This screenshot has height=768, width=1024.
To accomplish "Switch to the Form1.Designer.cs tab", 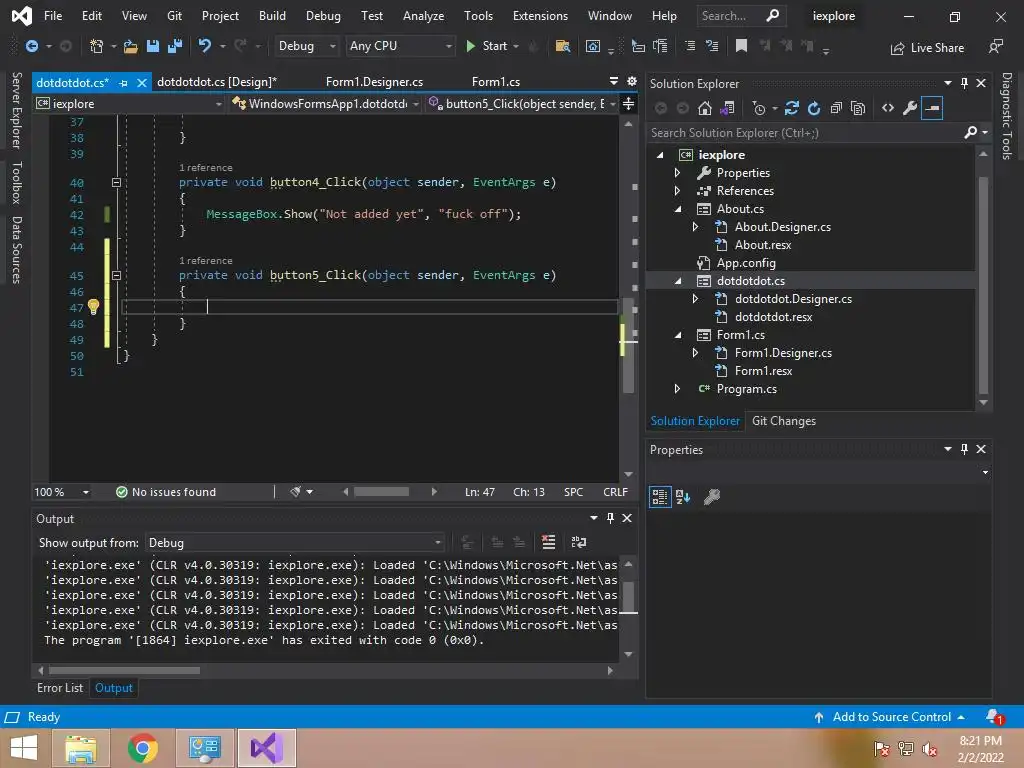I will pos(374,82).
